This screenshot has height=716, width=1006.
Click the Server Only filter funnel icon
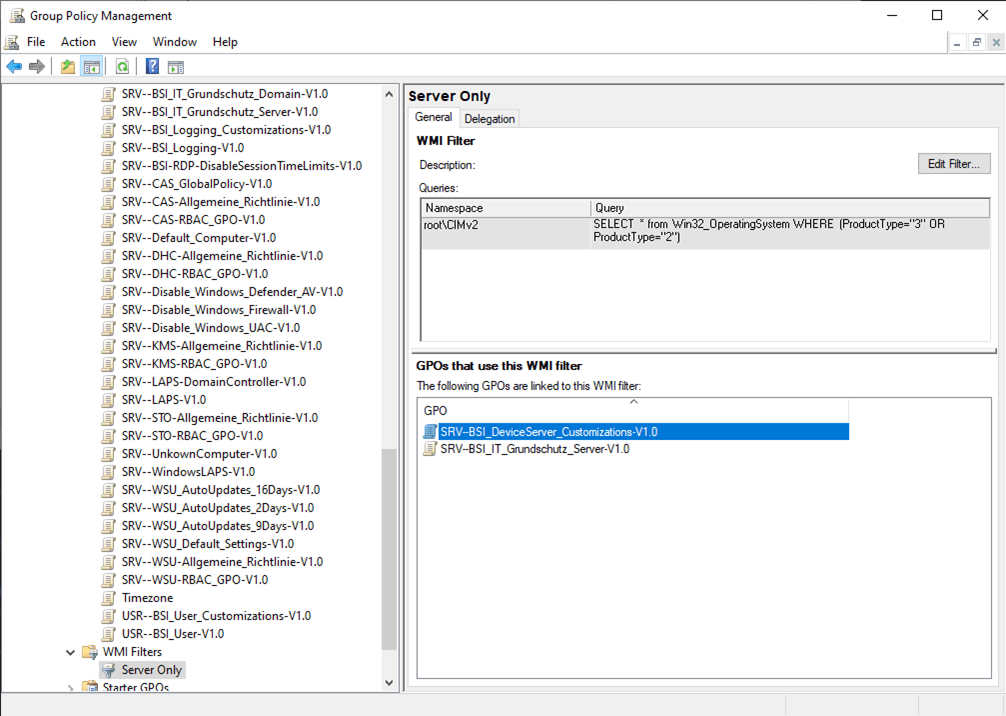pyautogui.click(x=110, y=670)
